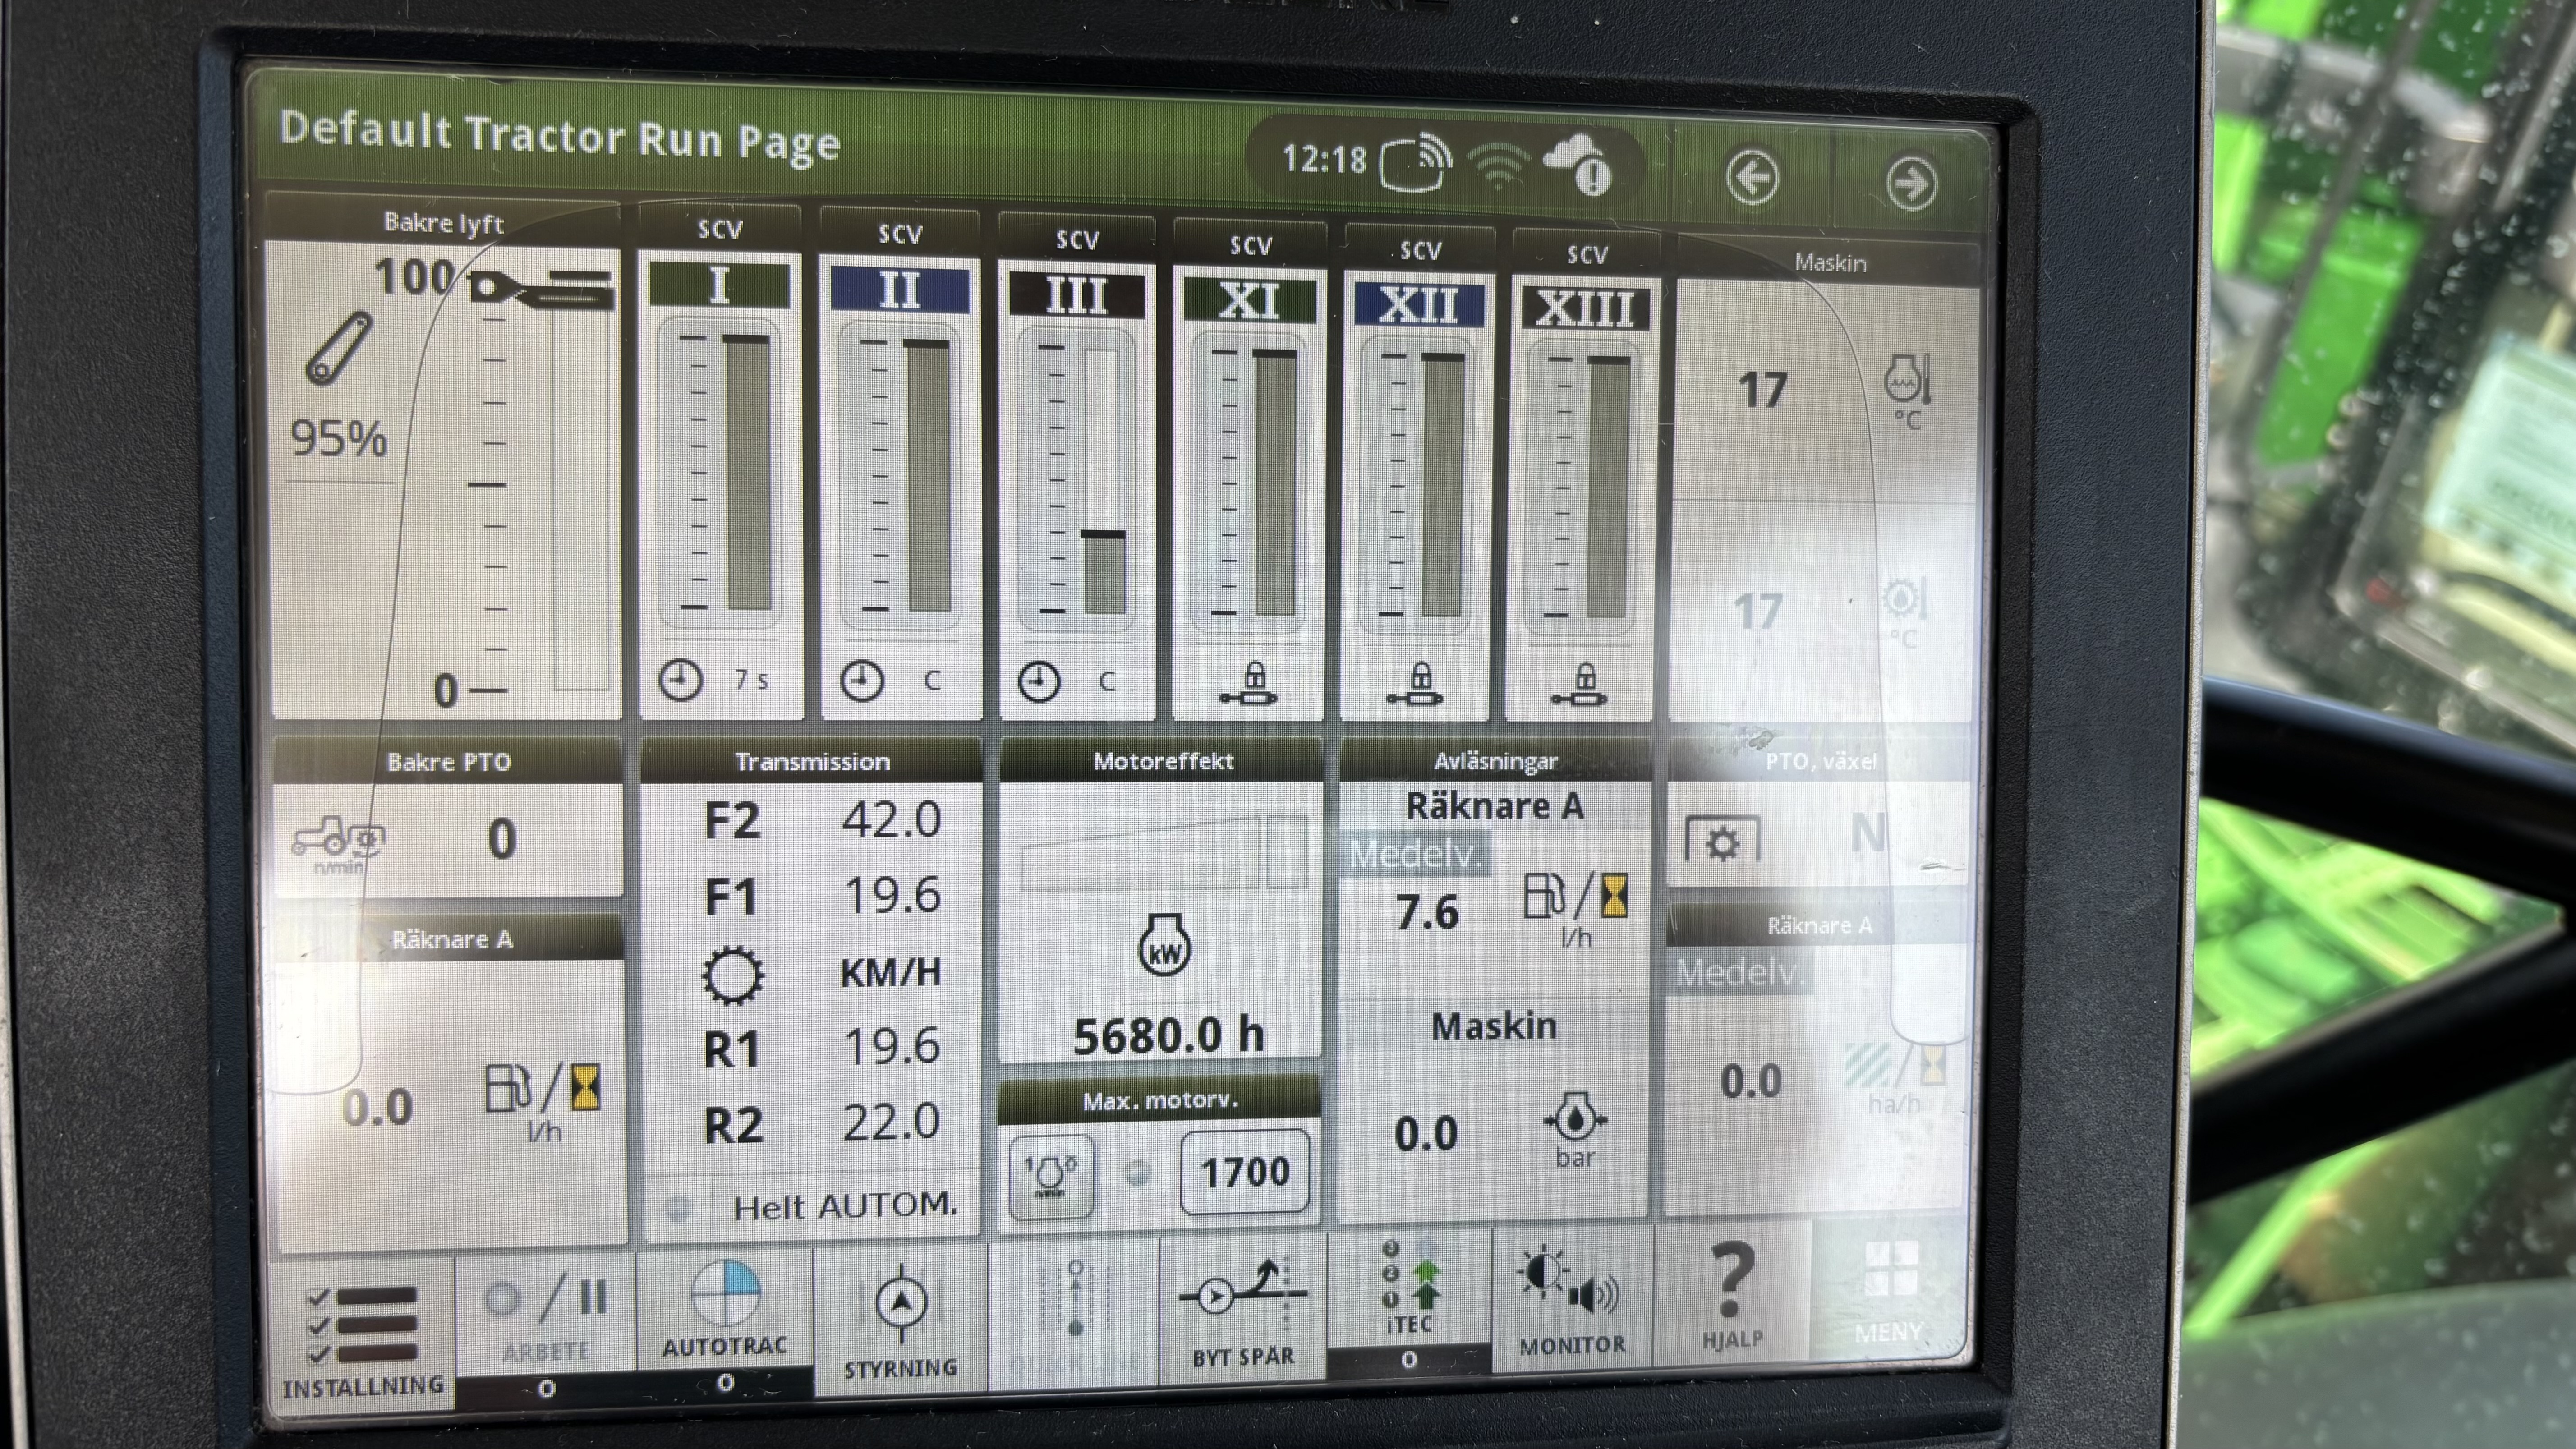Tap SCV XI cylinder lock icon
This screenshot has width=2576, height=1449.
[x=1250, y=685]
